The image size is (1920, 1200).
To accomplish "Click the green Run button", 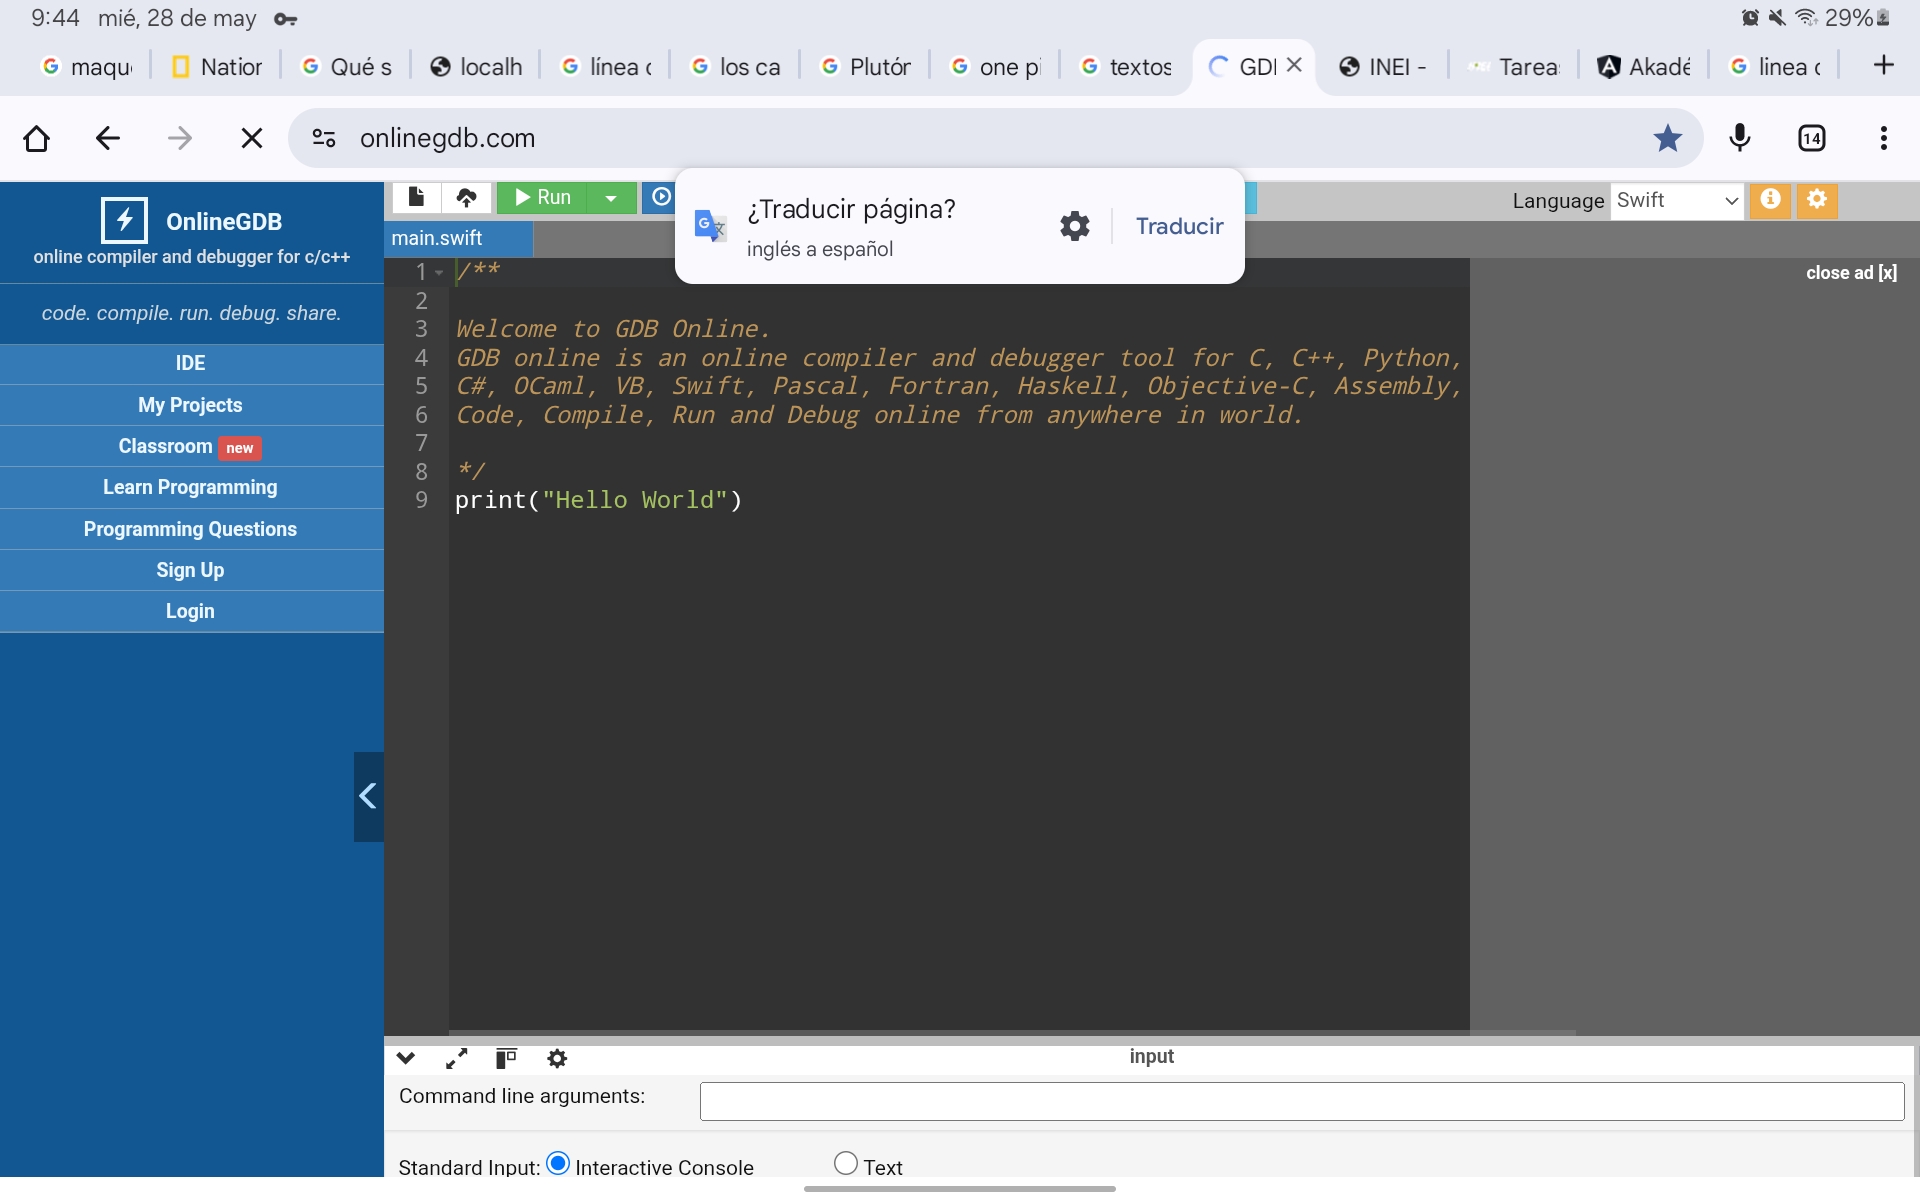I will pos(543,198).
